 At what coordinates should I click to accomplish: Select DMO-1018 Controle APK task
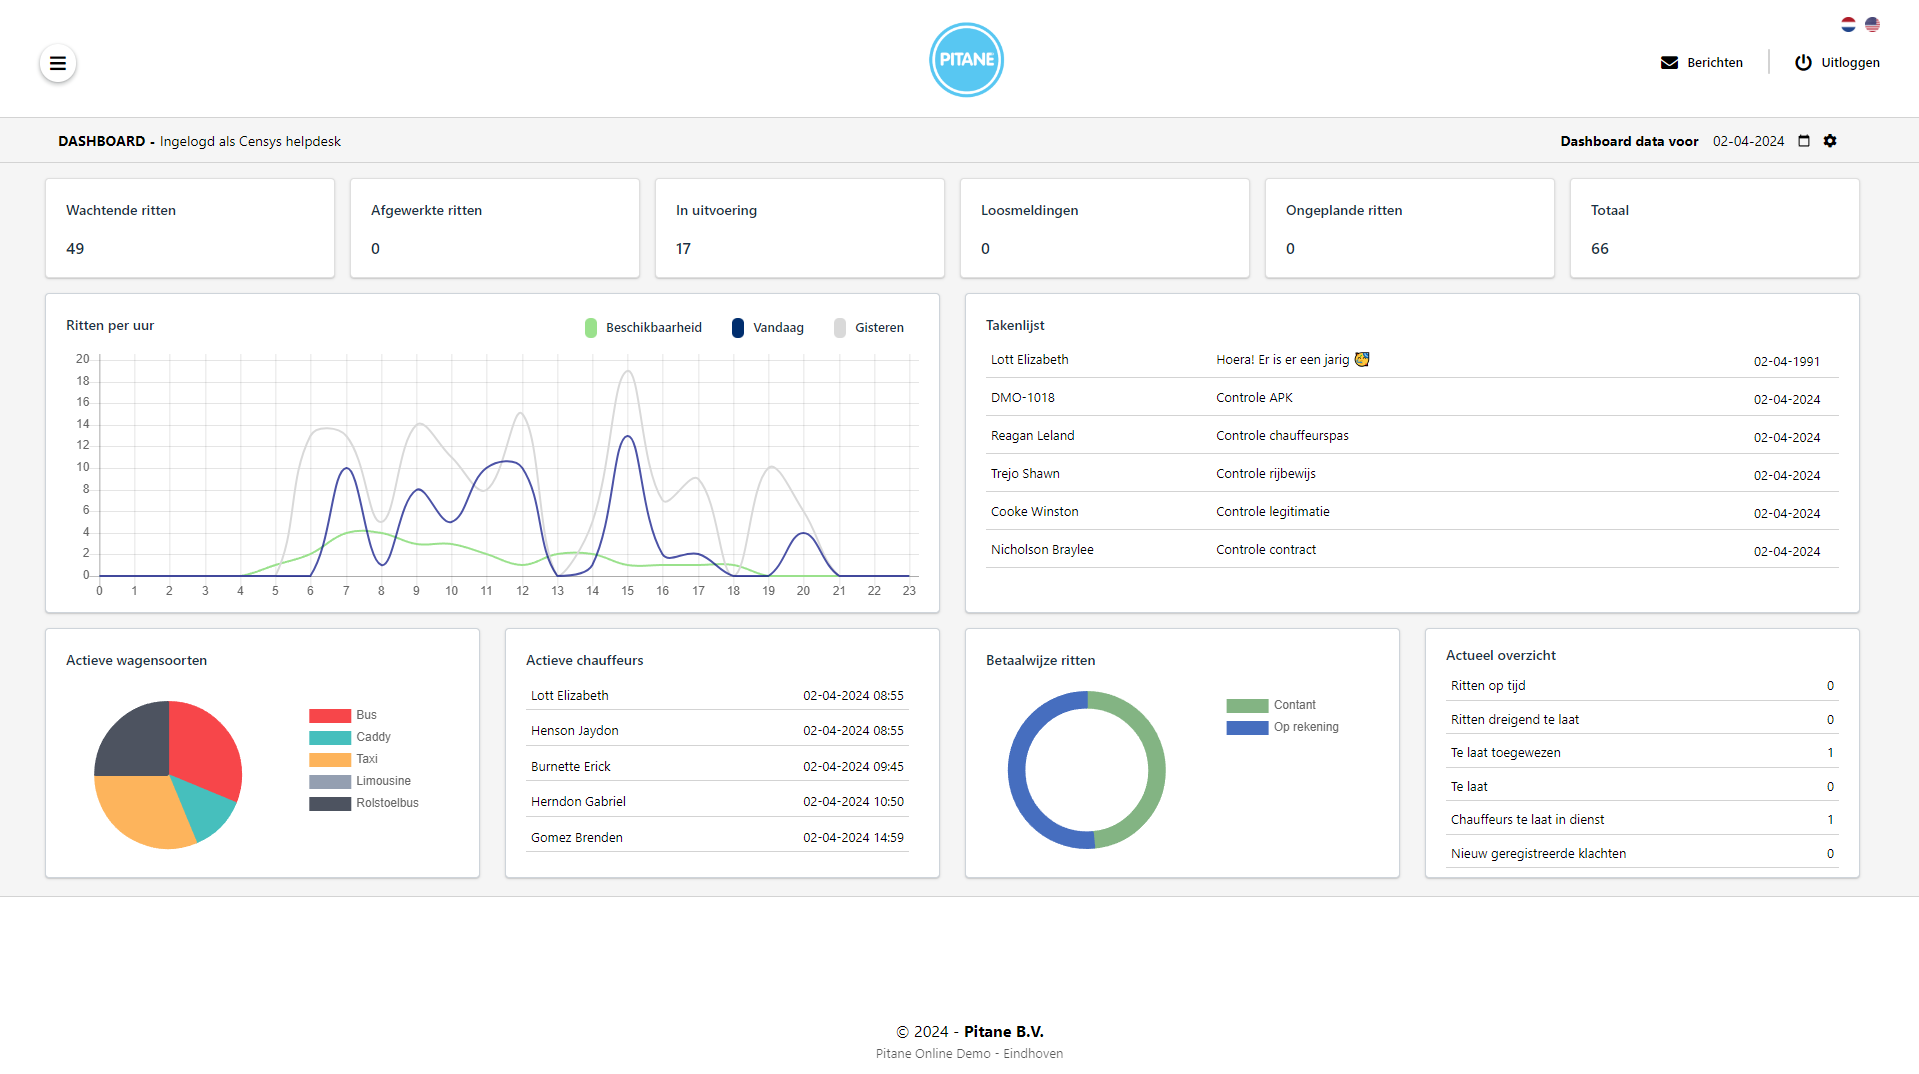click(x=1412, y=398)
